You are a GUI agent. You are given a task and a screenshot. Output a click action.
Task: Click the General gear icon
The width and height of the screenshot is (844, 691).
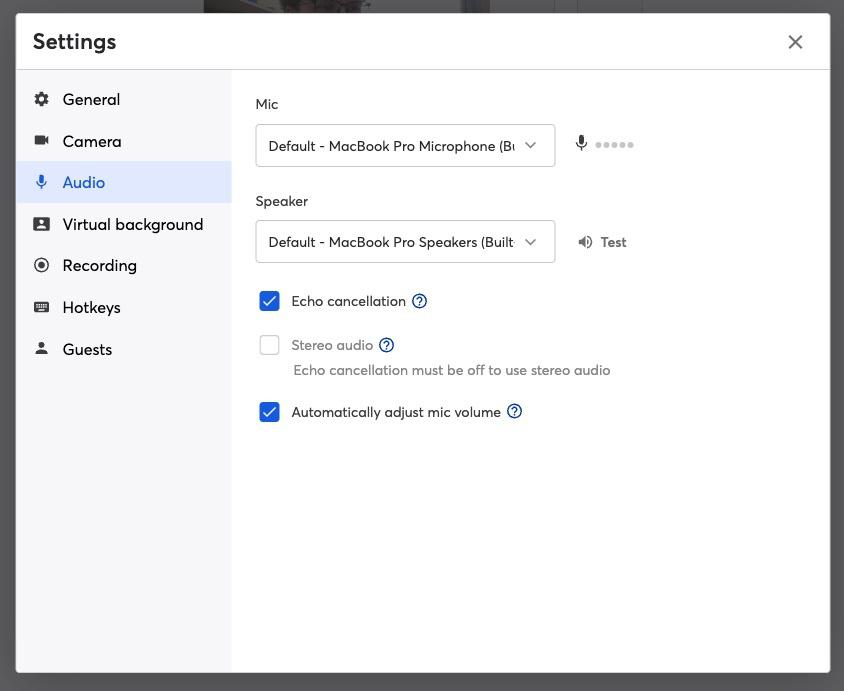pyautogui.click(x=41, y=99)
